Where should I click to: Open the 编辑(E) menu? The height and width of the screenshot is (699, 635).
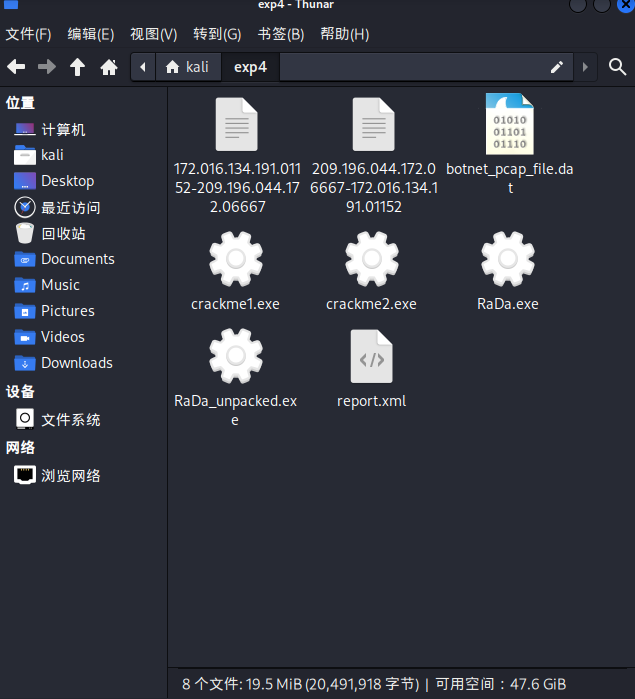(x=91, y=34)
